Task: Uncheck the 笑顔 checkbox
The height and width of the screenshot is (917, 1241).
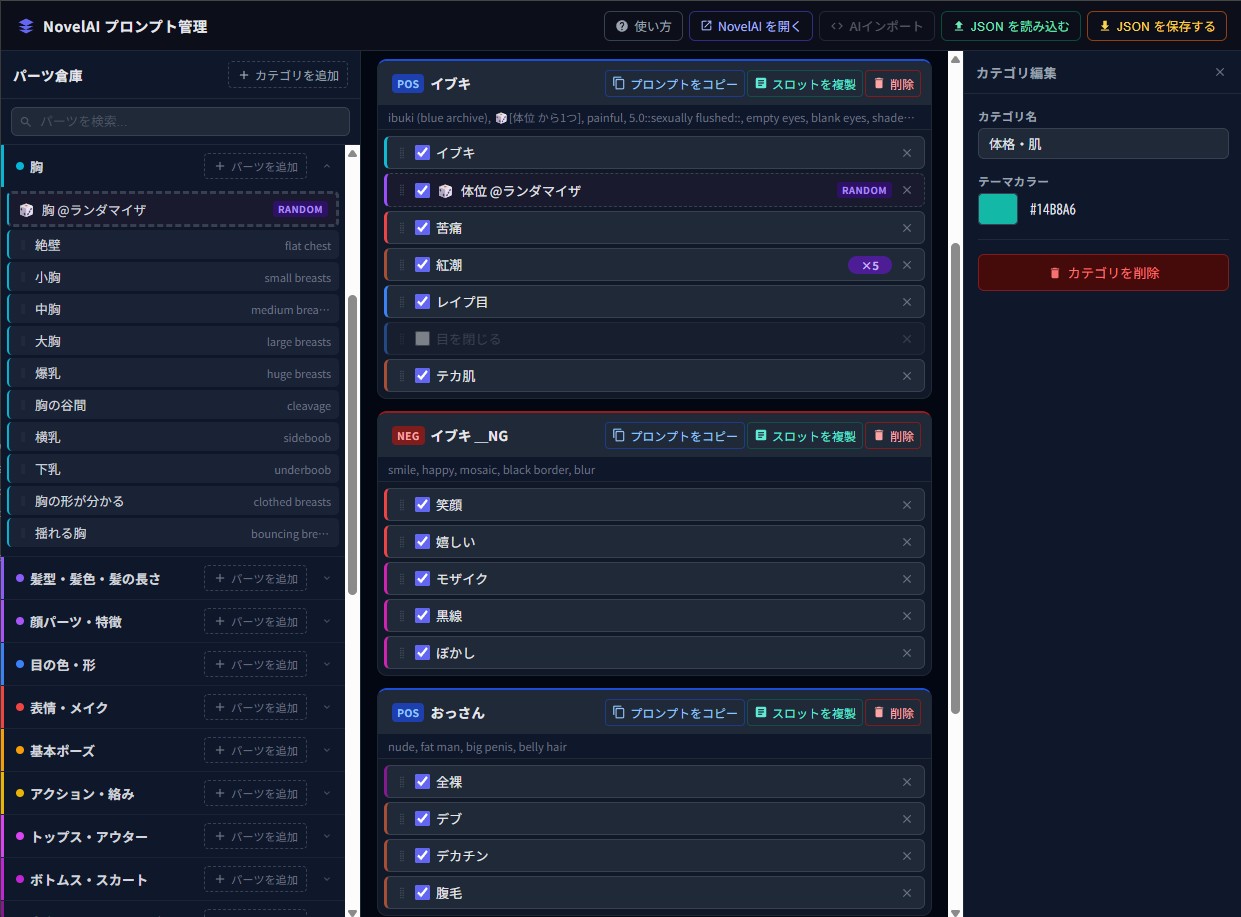Action: click(422, 505)
